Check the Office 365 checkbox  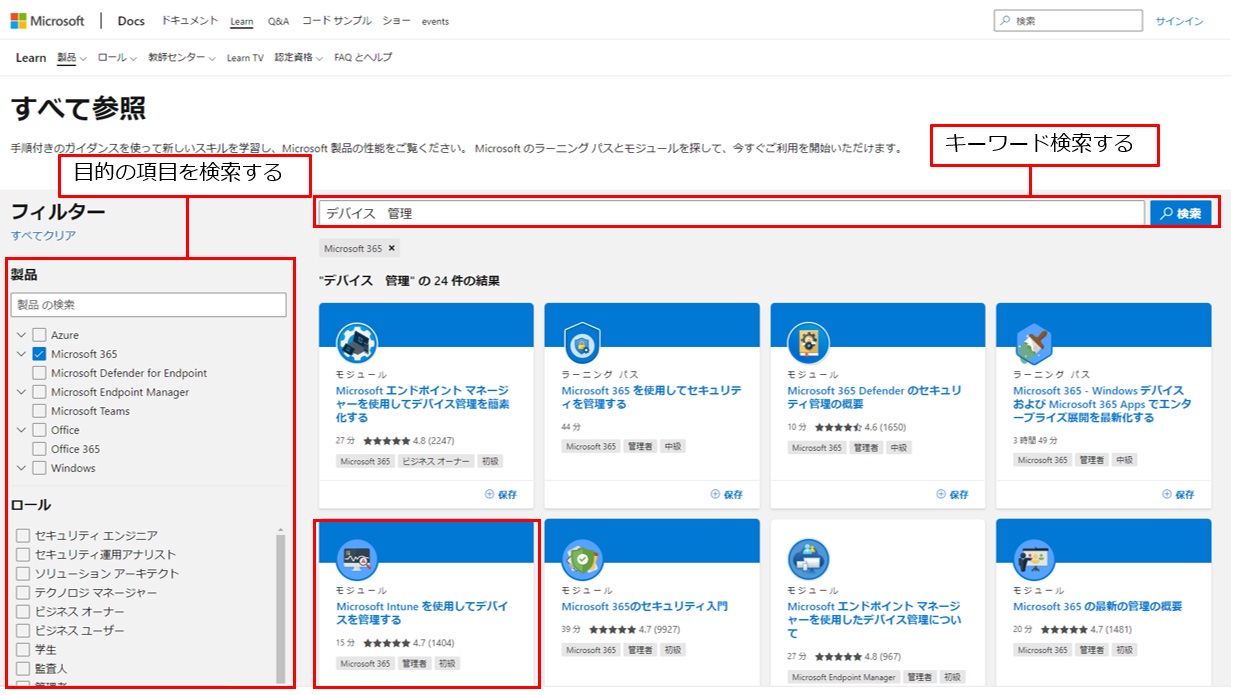(39, 449)
